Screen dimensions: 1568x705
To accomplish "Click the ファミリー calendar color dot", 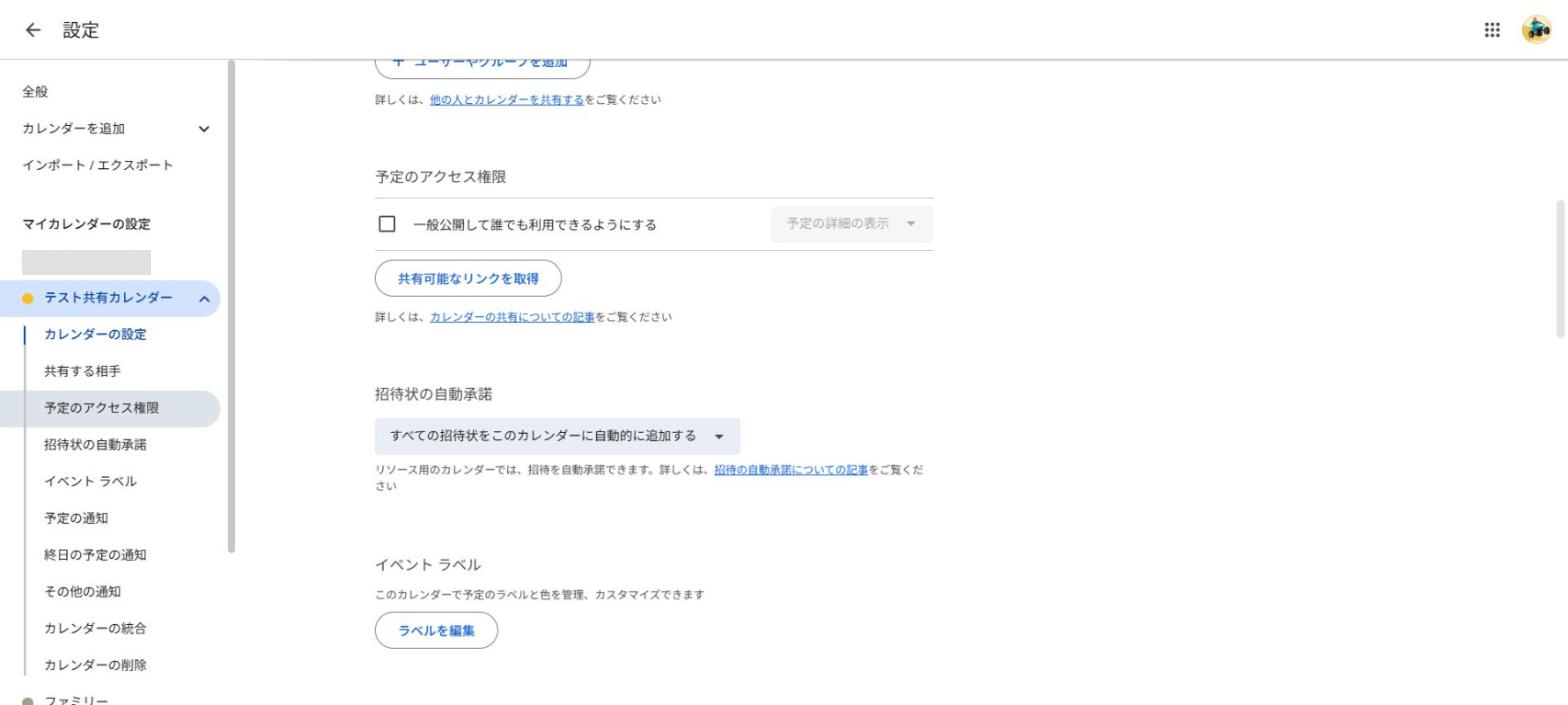I will [28, 702].
